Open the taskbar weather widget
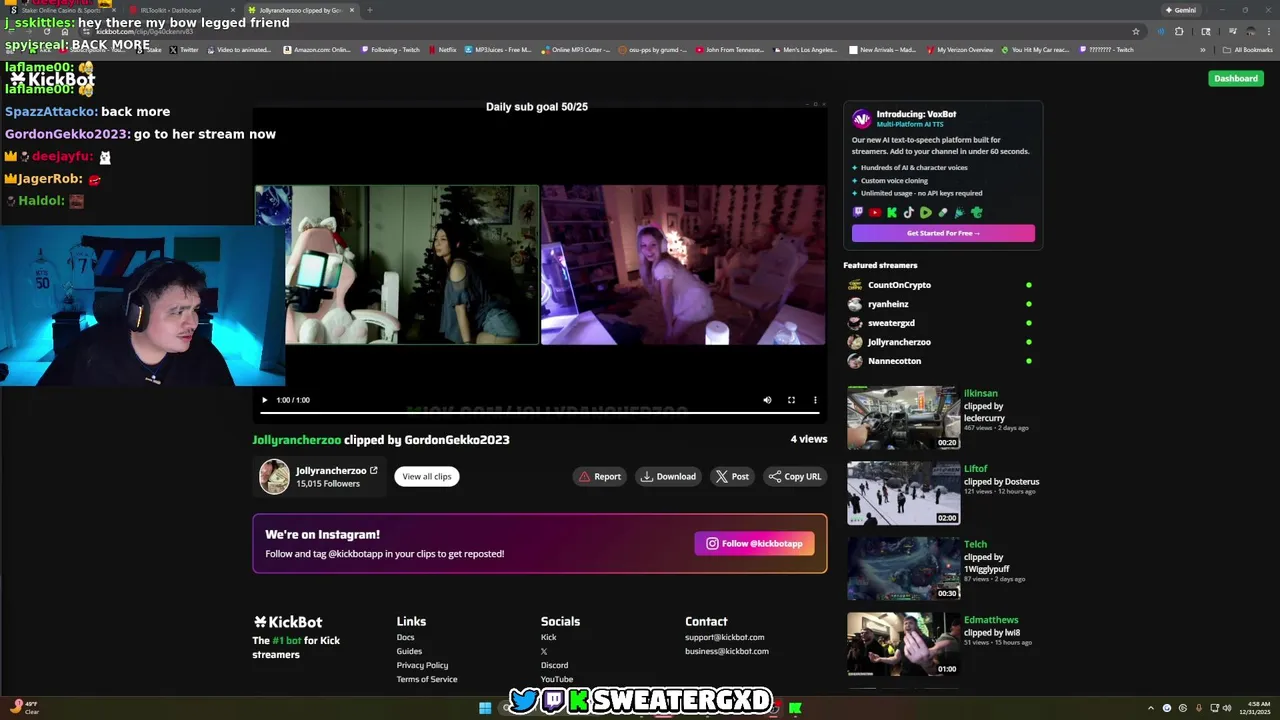This screenshot has width=1280, height=720. pyautogui.click(x=25, y=708)
